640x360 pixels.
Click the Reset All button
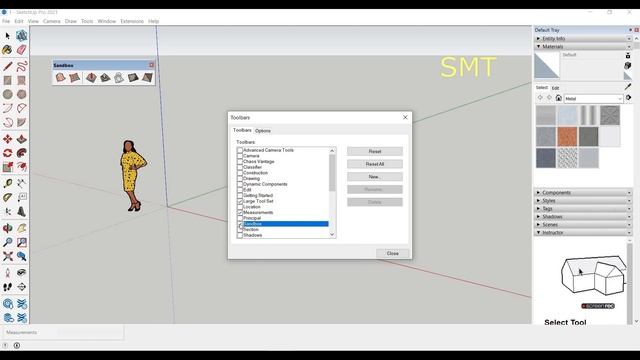(x=375, y=164)
